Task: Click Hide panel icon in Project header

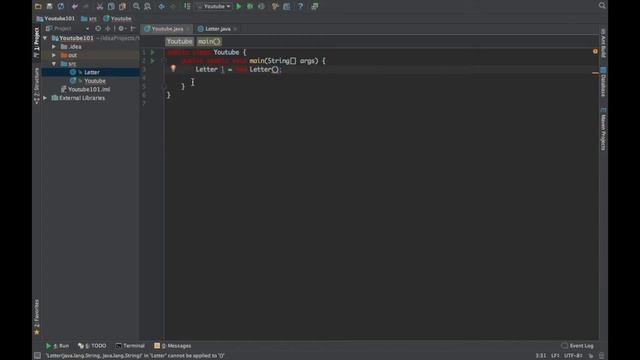Action: pyautogui.click(x=133, y=29)
